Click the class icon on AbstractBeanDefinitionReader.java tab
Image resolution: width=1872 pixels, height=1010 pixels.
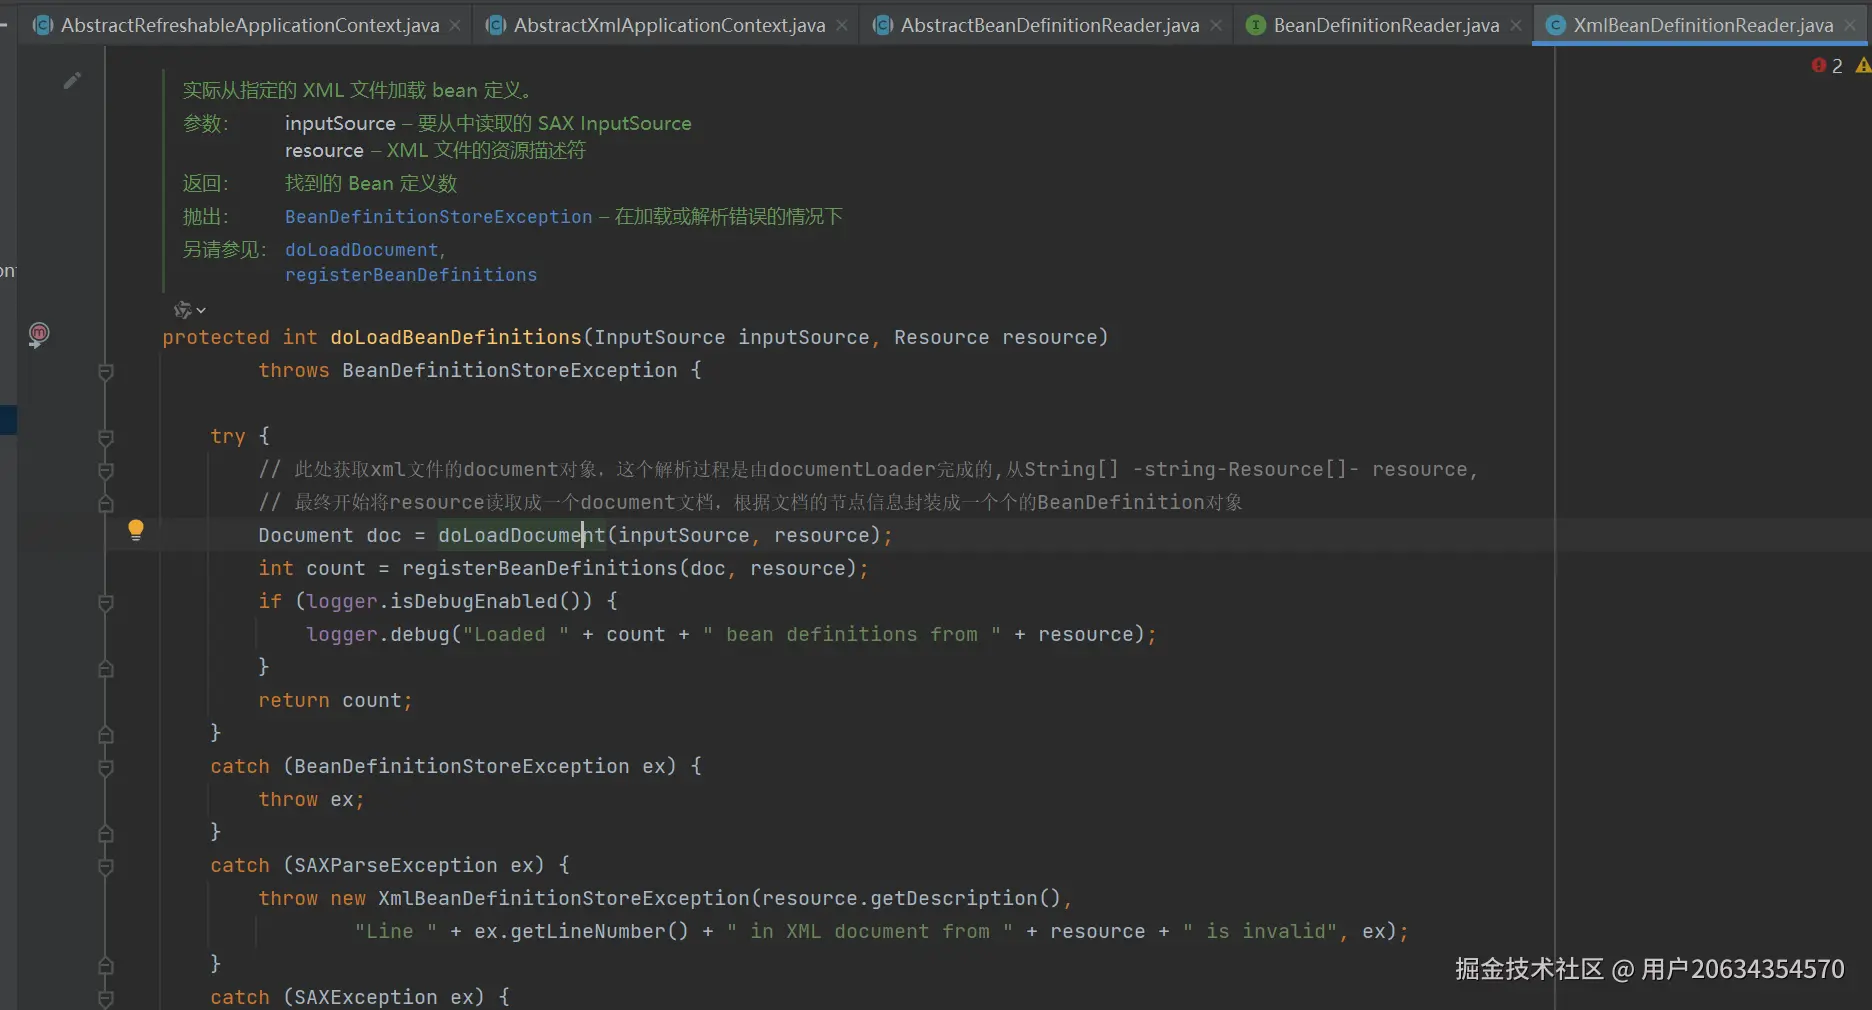(883, 25)
